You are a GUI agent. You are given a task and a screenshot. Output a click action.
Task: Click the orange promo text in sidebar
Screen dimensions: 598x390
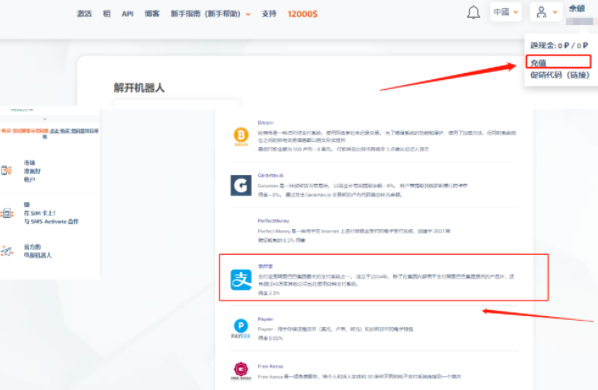pyautogui.click(x=25, y=131)
